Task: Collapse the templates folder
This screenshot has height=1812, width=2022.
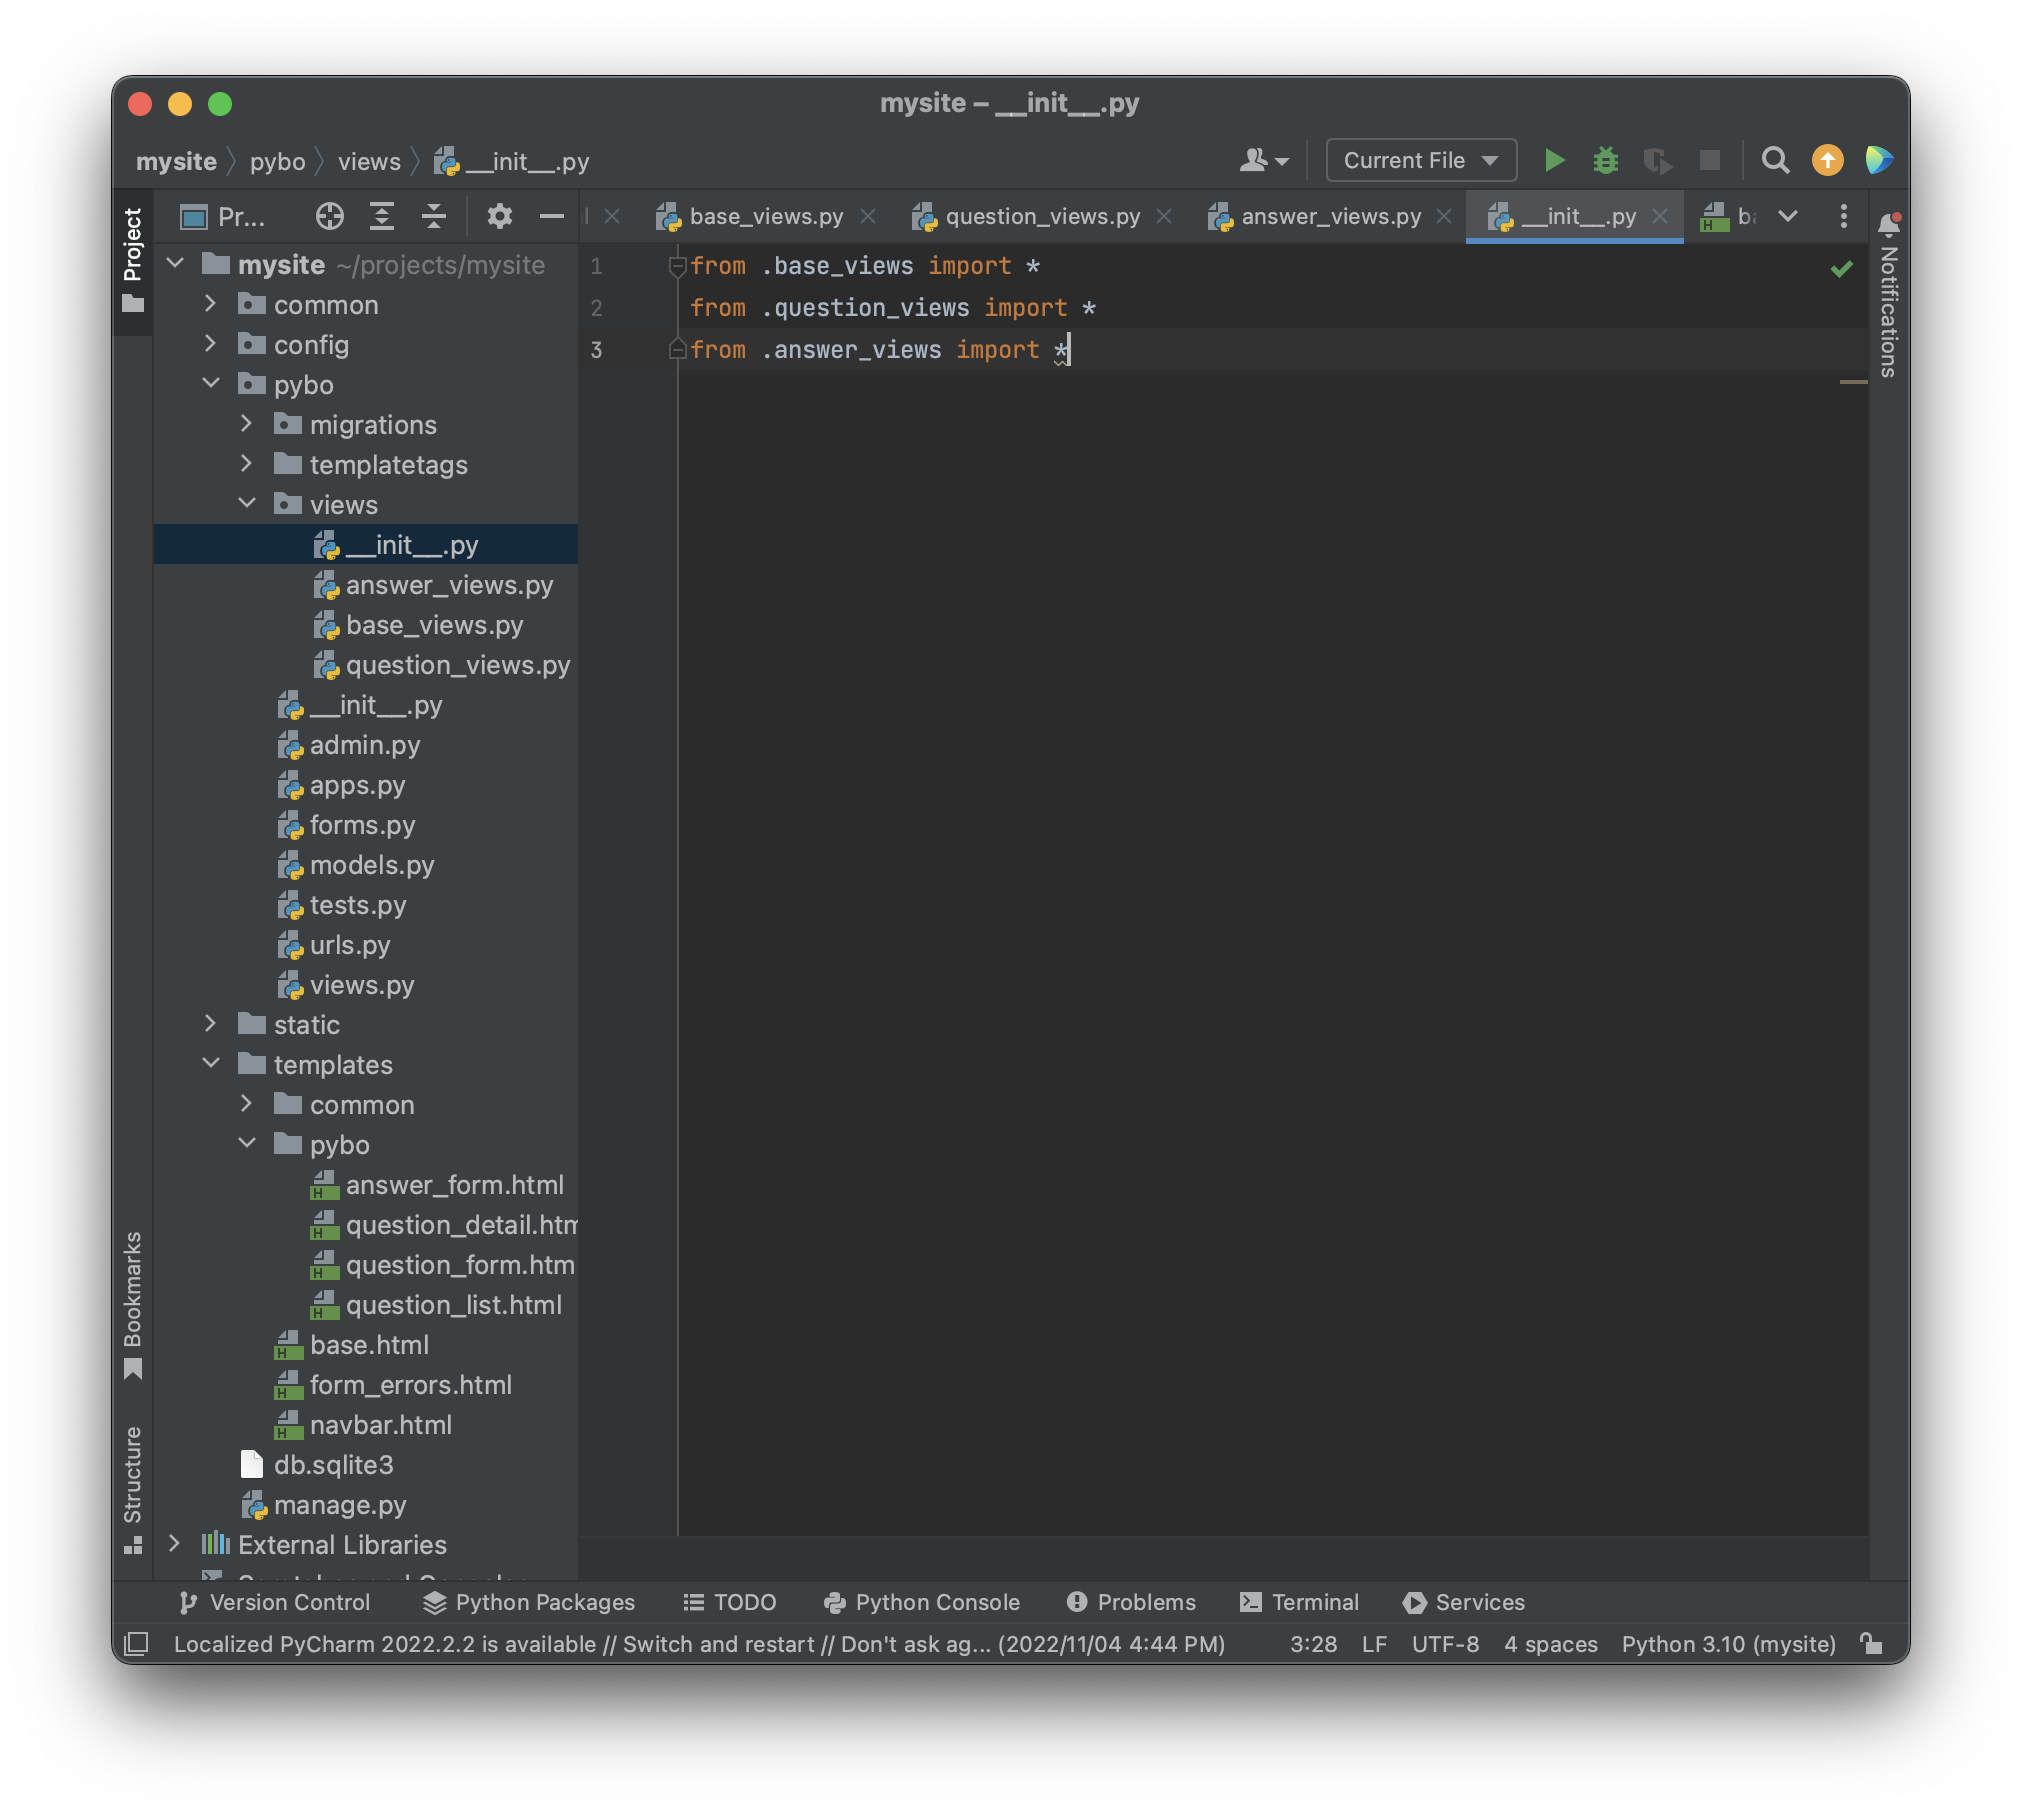Action: tap(211, 1063)
